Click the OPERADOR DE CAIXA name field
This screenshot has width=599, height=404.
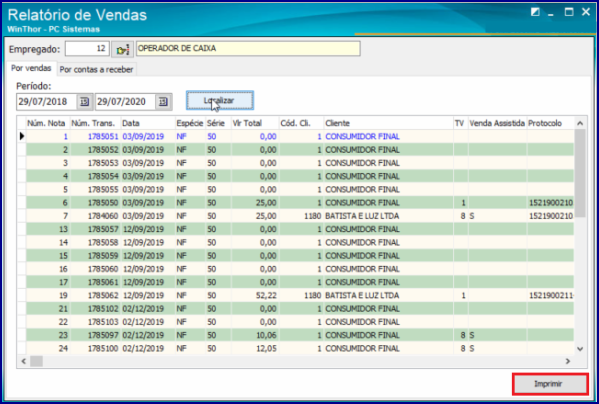coord(248,48)
